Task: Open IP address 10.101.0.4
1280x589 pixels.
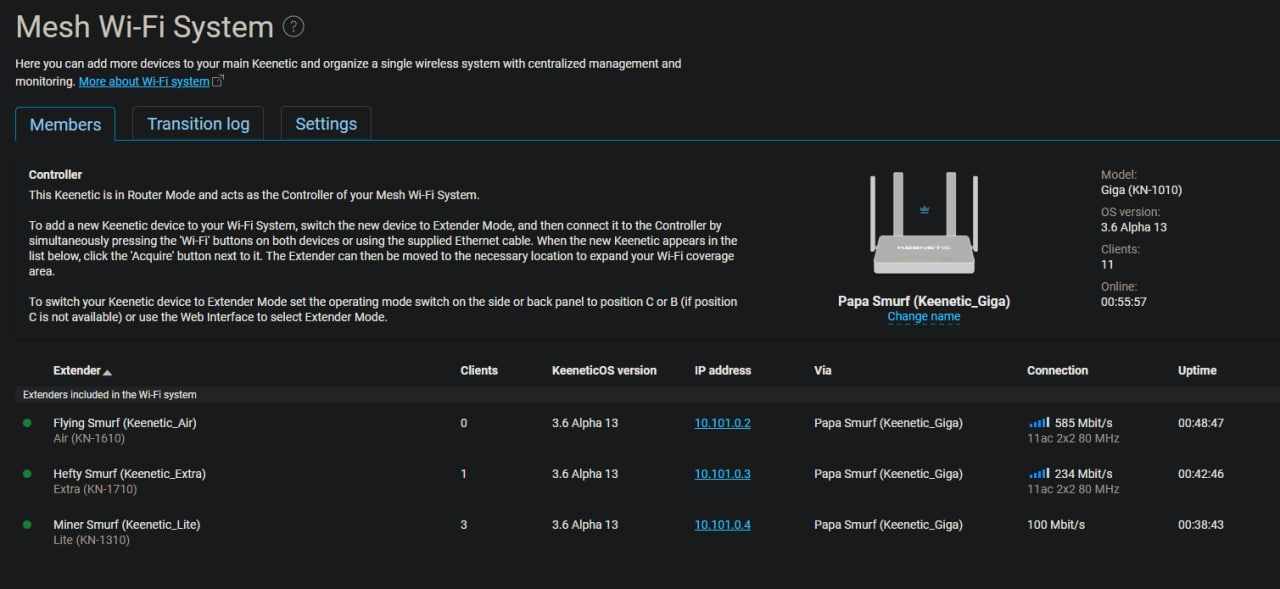Action: click(723, 525)
